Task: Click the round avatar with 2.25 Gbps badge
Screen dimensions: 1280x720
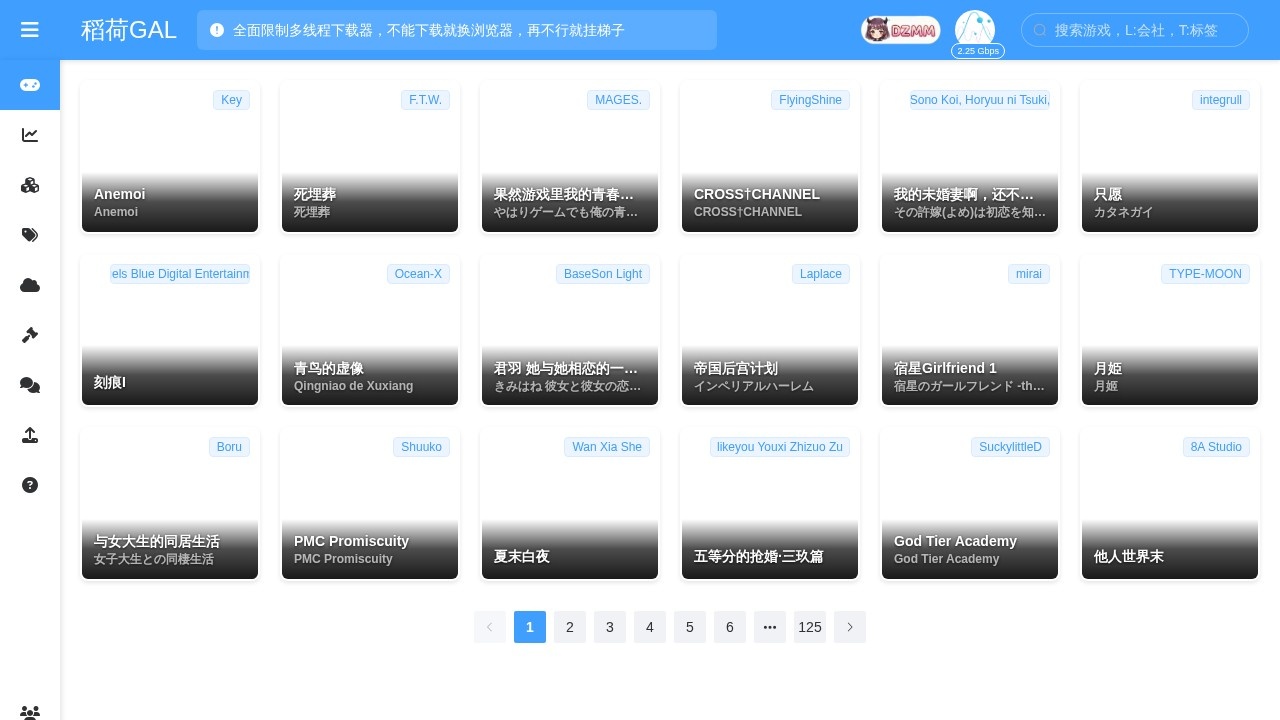Action: 975,28
